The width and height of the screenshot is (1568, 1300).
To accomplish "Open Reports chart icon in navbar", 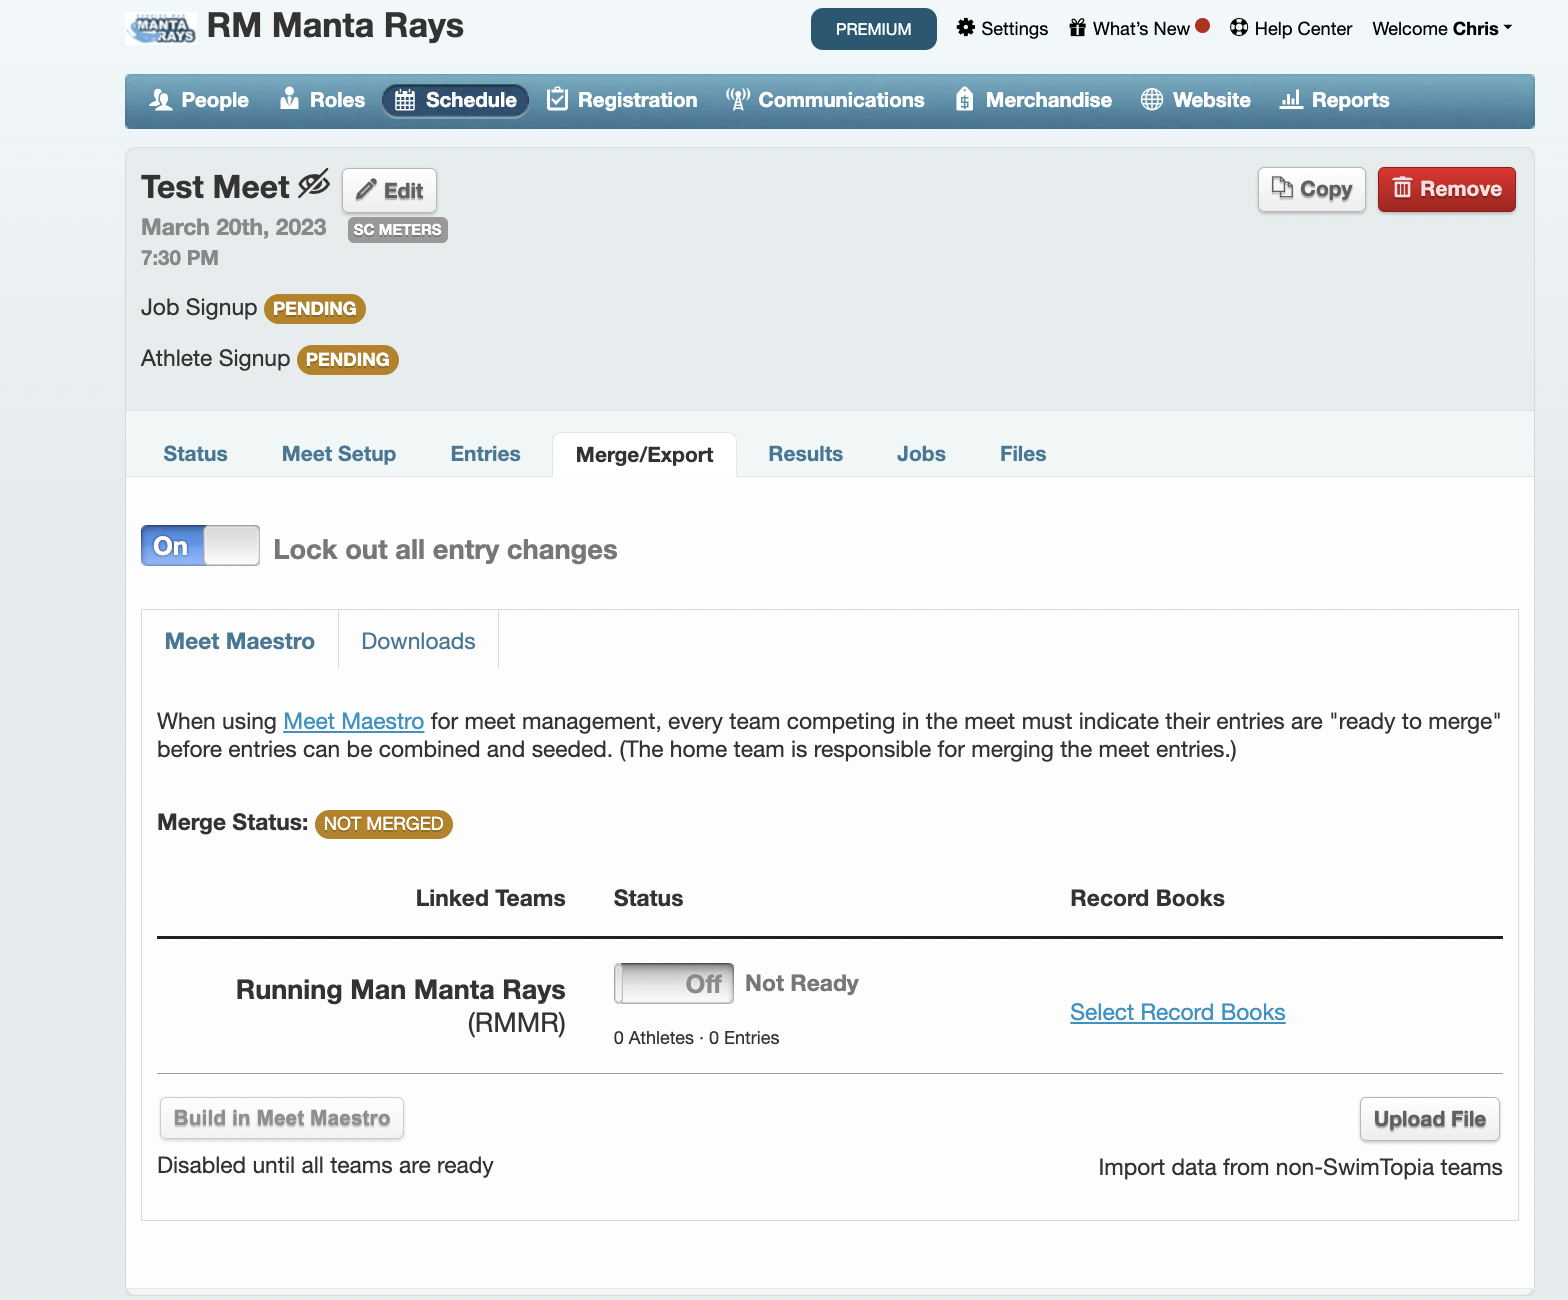I will click(1291, 100).
